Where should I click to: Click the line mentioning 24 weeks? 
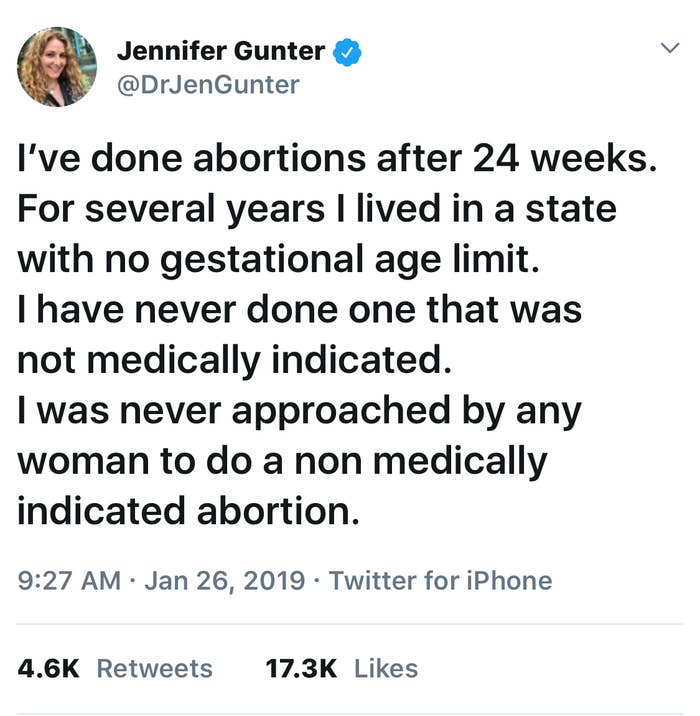[337, 158]
